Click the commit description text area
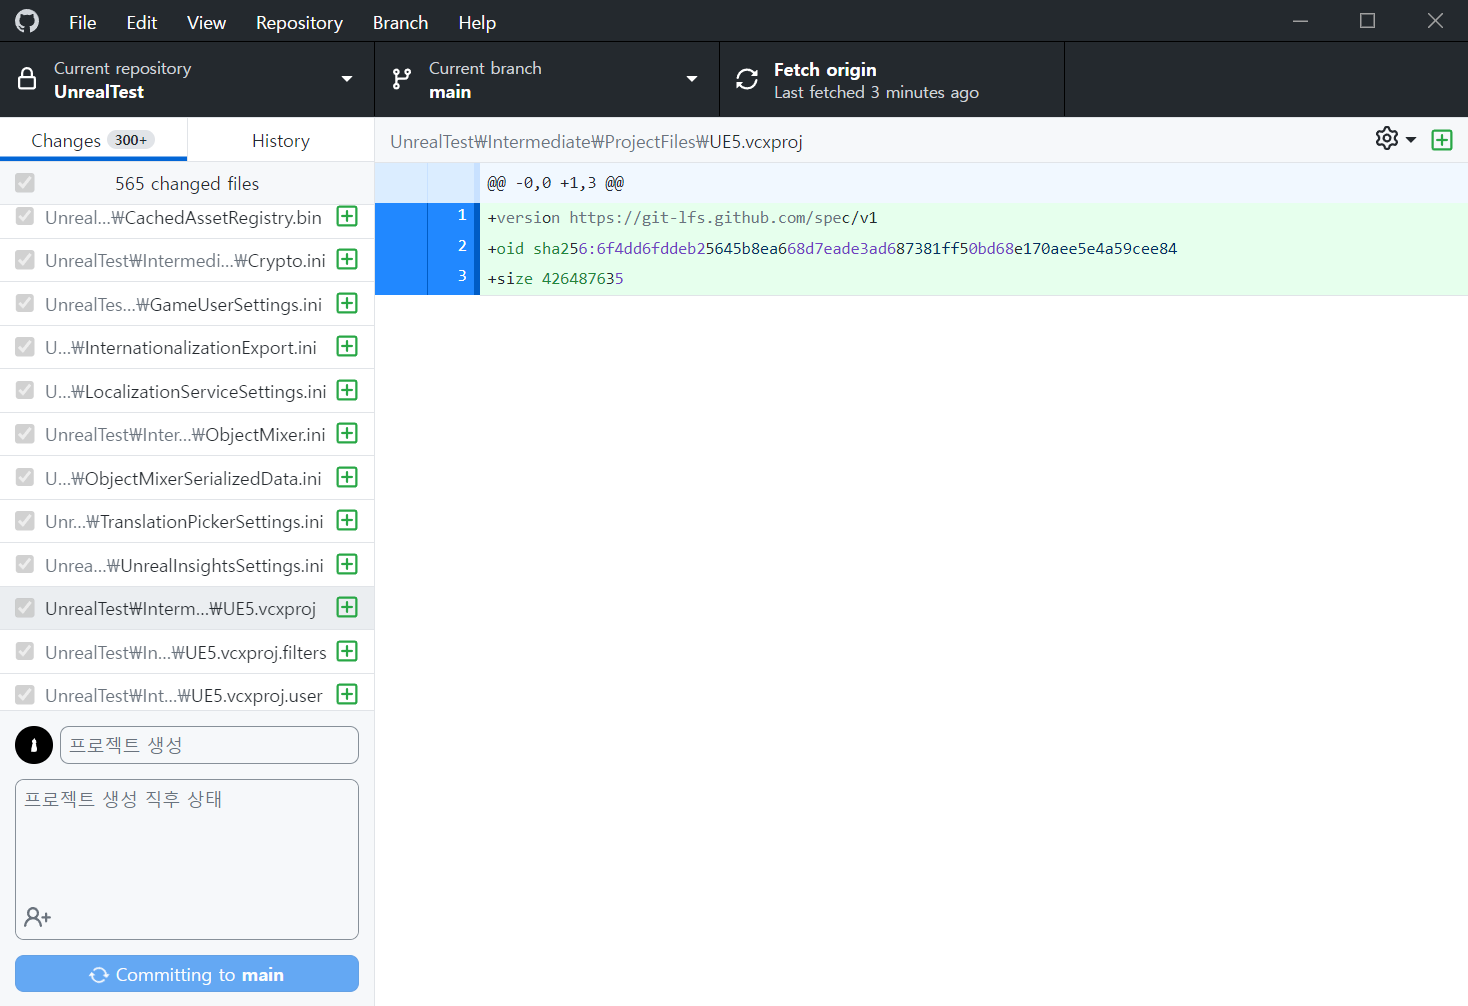The width and height of the screenshot is (1468, 1006). pyautogui.click(x=187, y=859)
